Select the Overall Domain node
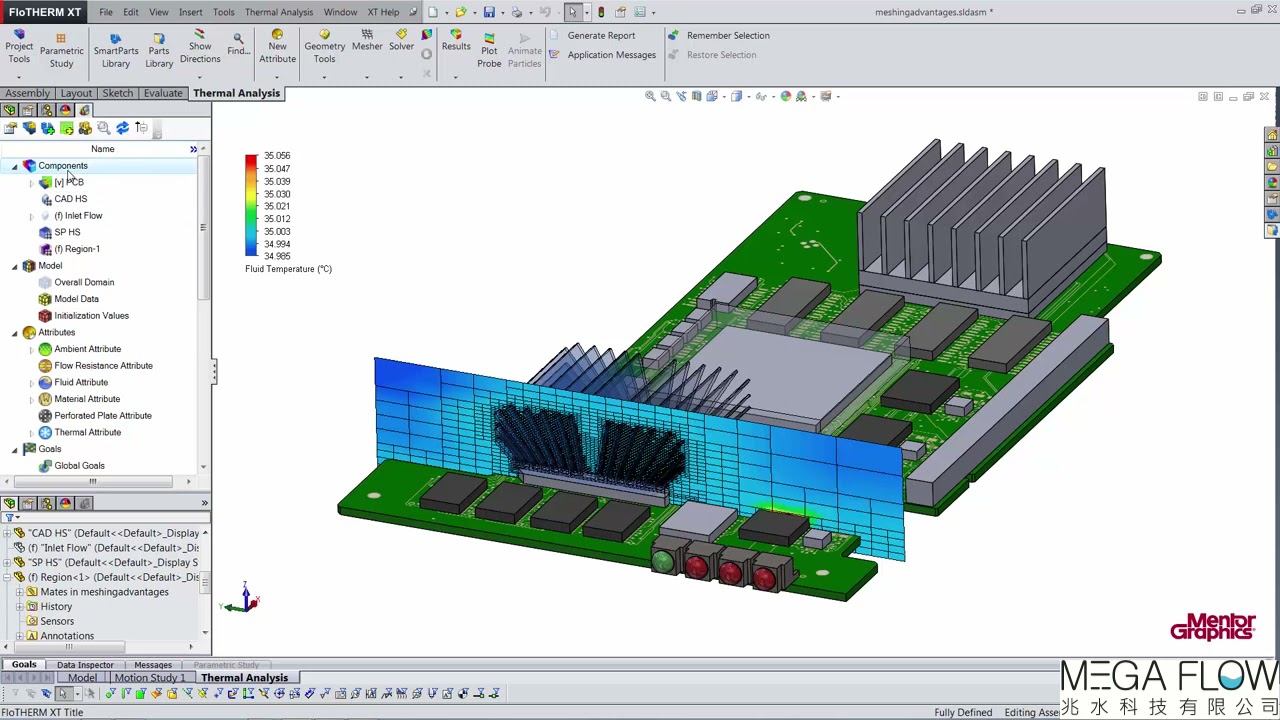Image resolution: width=1280 pixels, height=720 pixels. coord(84,282)
